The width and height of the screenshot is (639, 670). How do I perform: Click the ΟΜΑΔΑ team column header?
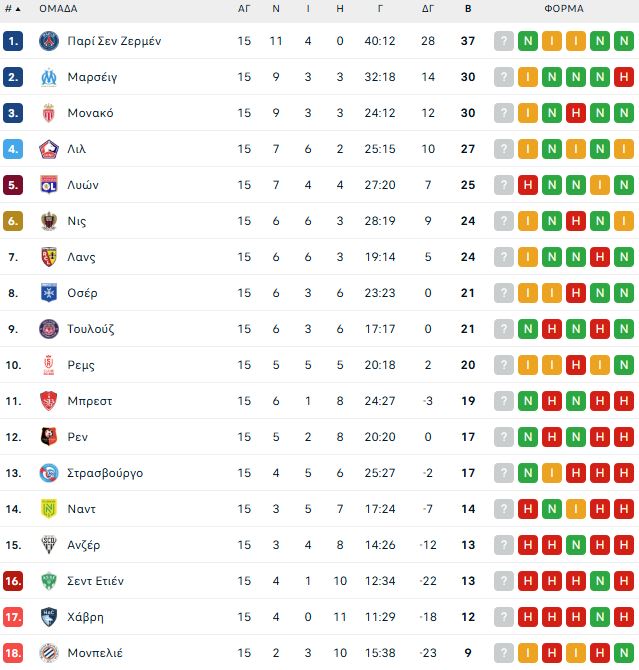[58, 8]
